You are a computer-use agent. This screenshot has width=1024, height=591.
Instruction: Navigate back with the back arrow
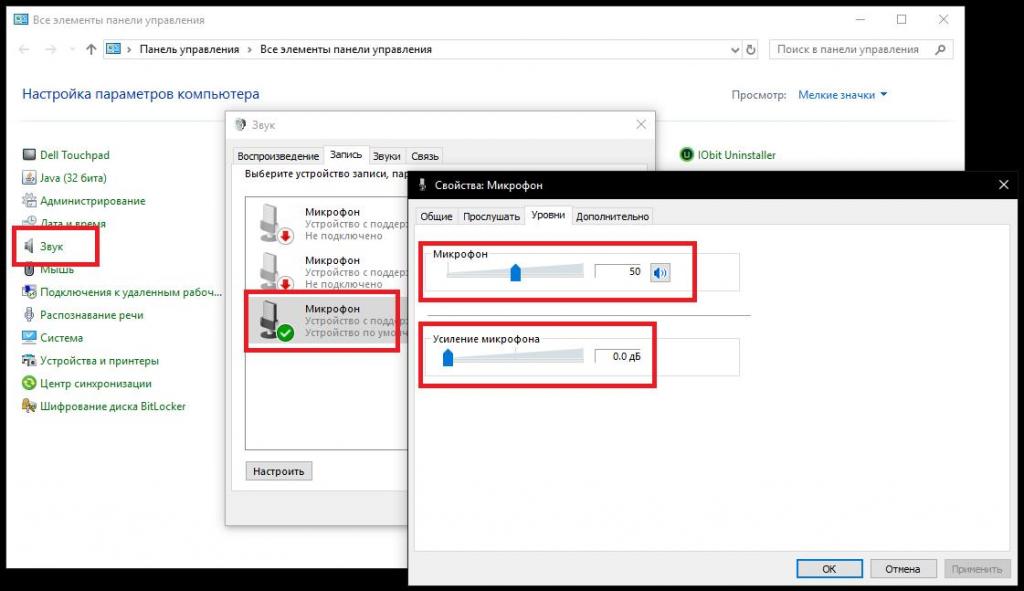click(x=25, y=50)
